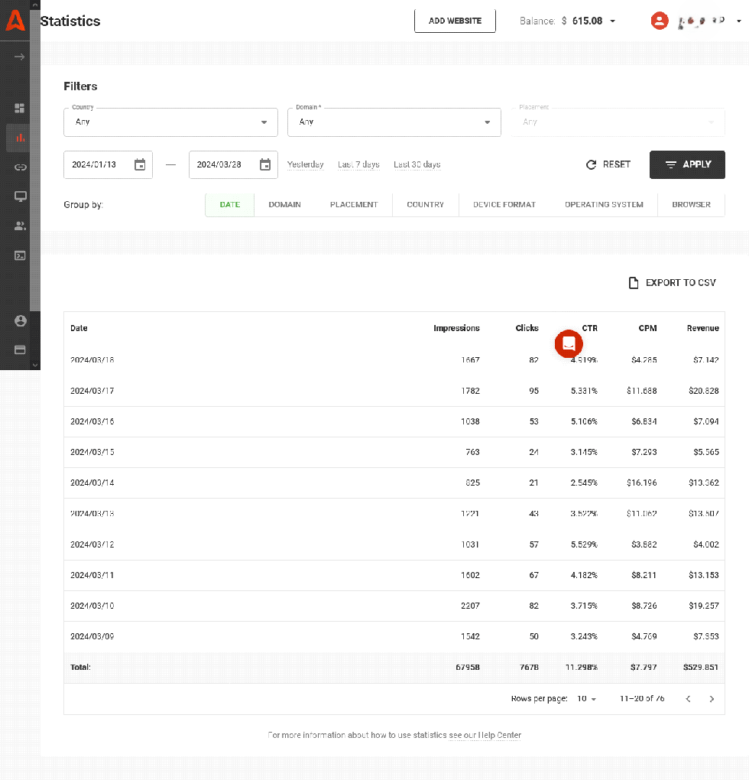This screenshot has width=749, height=780.
Task: Group statistics by Country tab
Action: tap(425, 205)
